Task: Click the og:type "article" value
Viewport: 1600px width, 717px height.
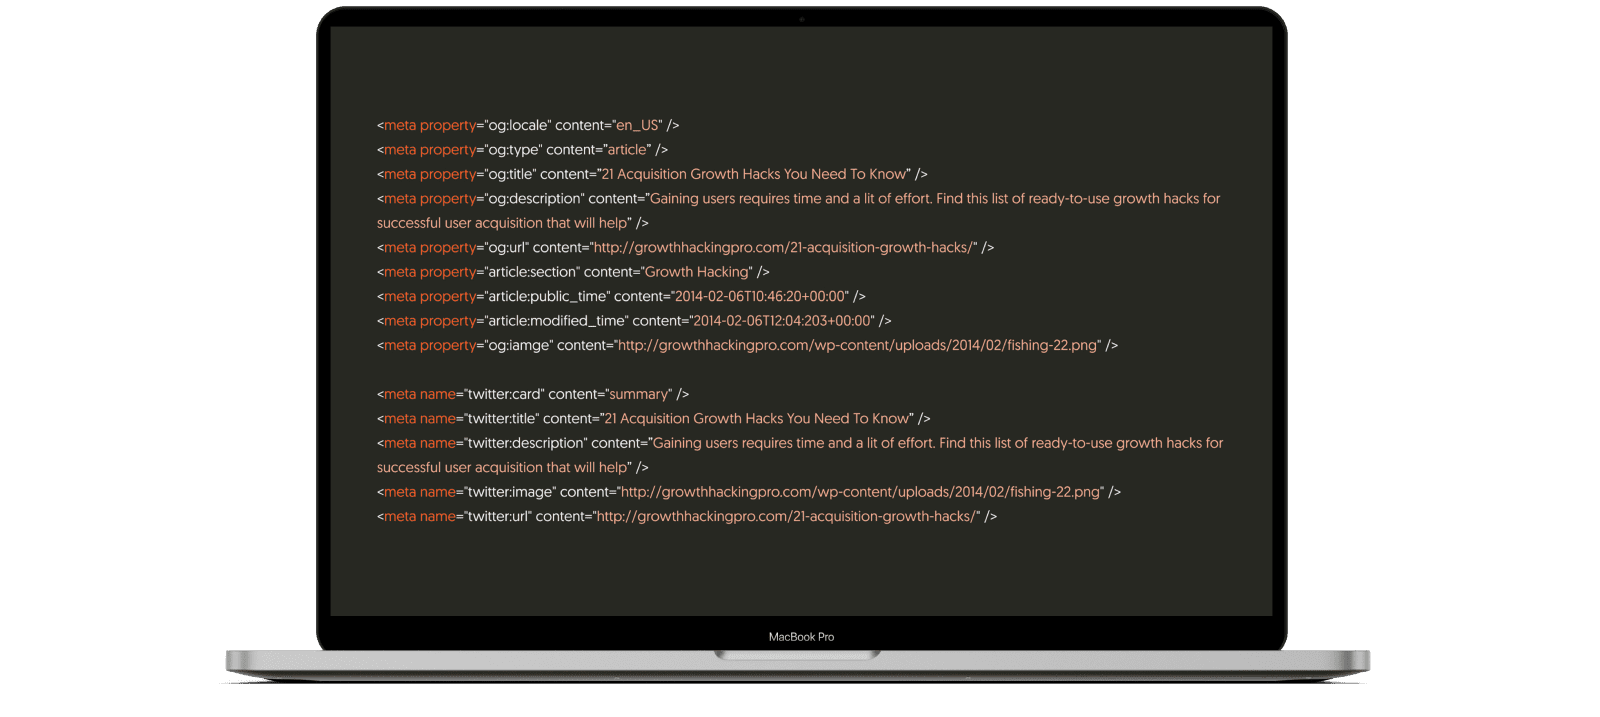Action: point(627,149)
